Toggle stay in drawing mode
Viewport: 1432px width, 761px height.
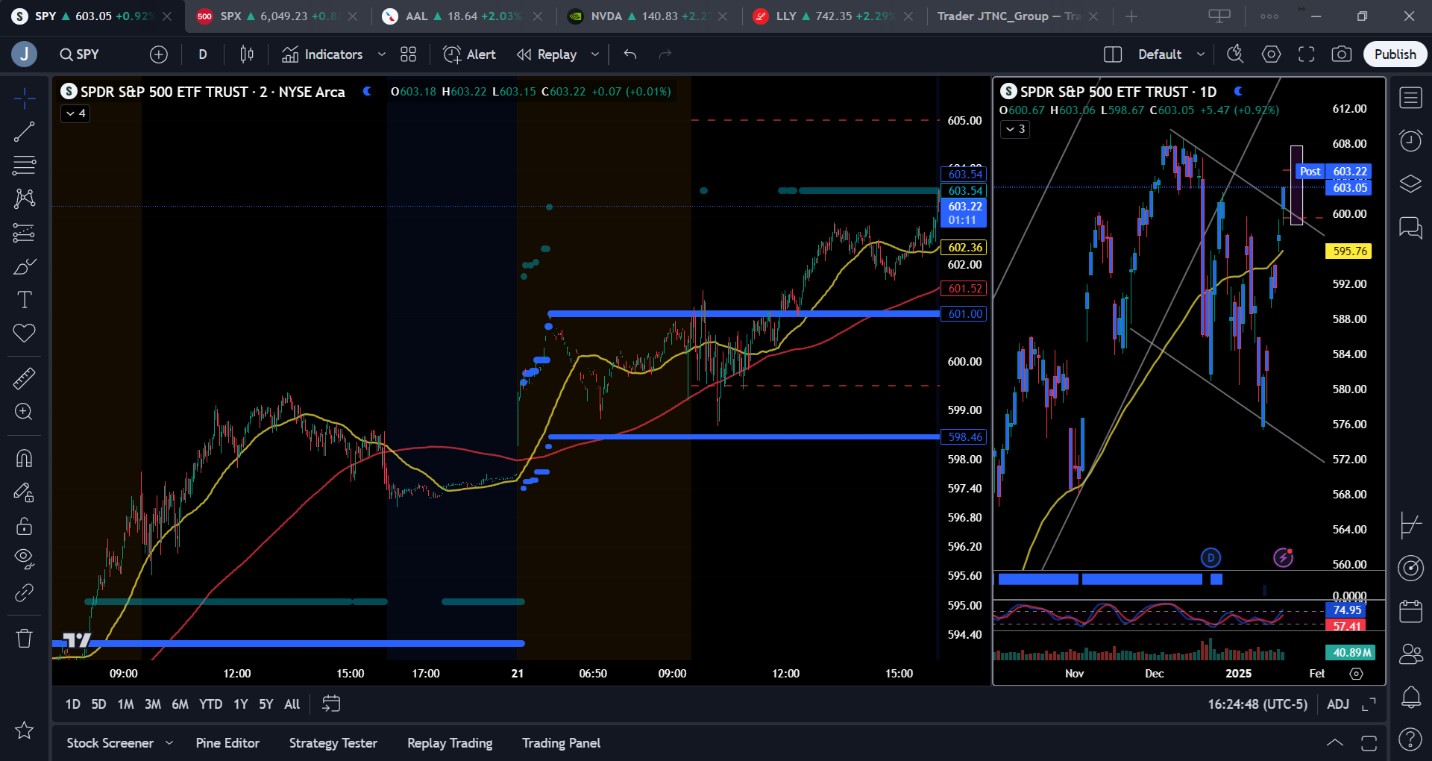point(25,492)
